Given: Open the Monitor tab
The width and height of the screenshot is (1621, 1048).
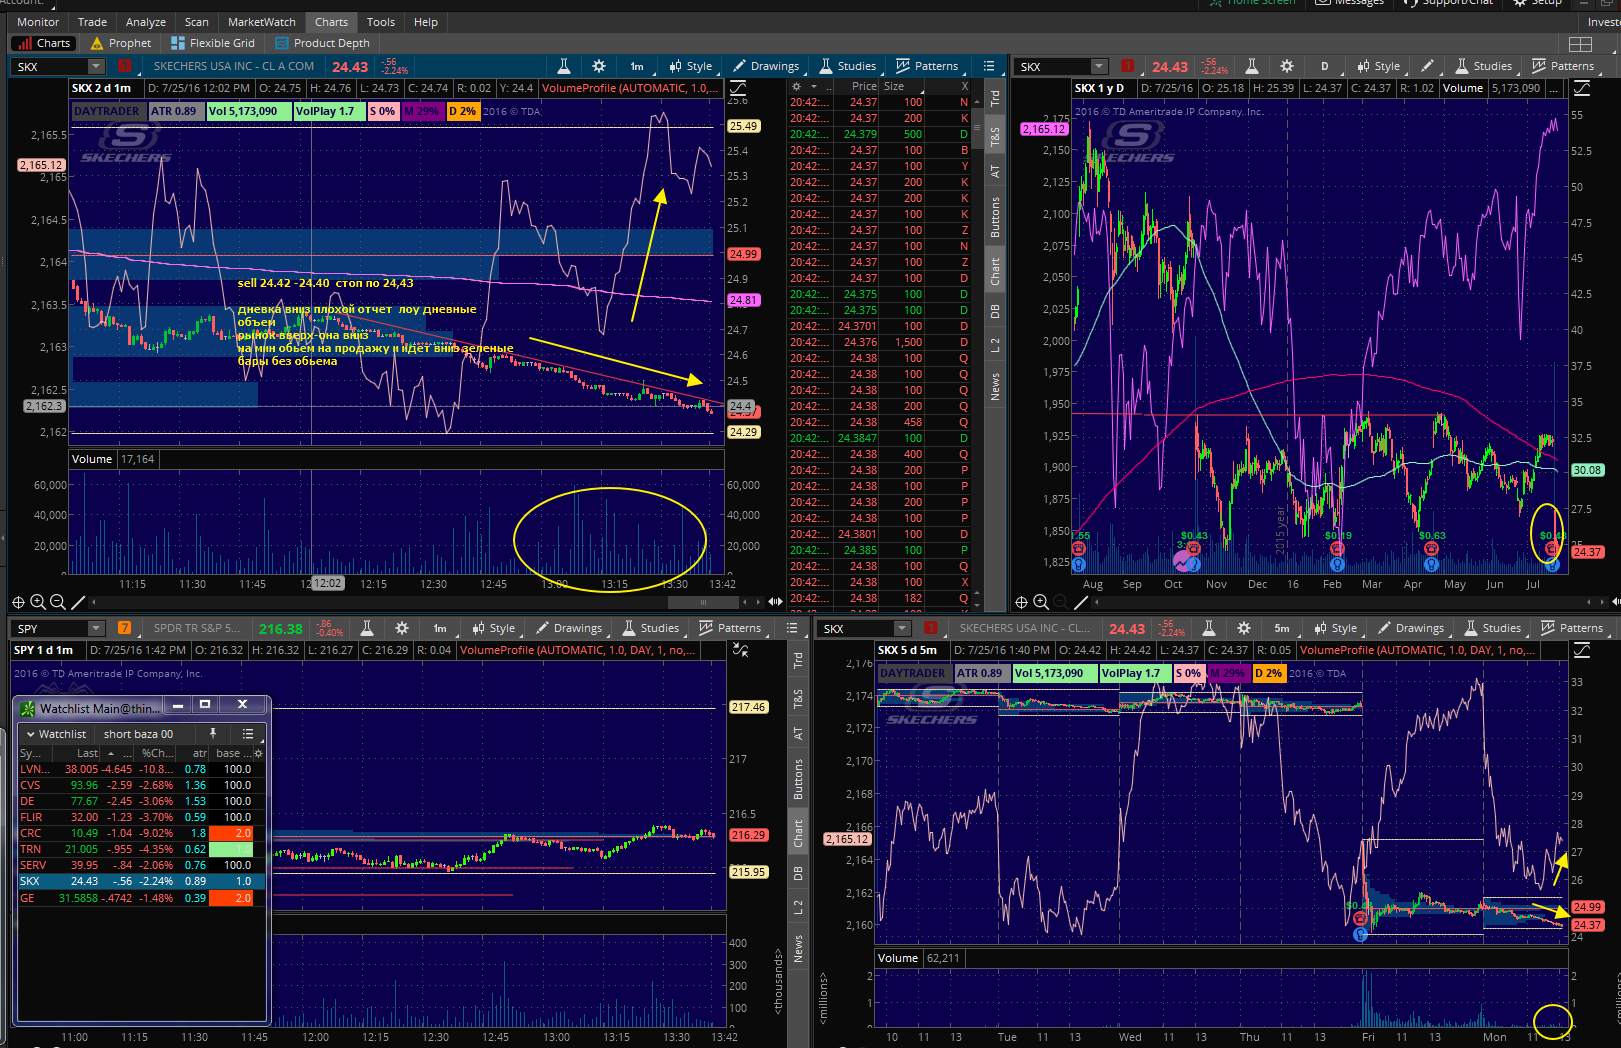Looking at the screenshot, I should tap(38, 22).
